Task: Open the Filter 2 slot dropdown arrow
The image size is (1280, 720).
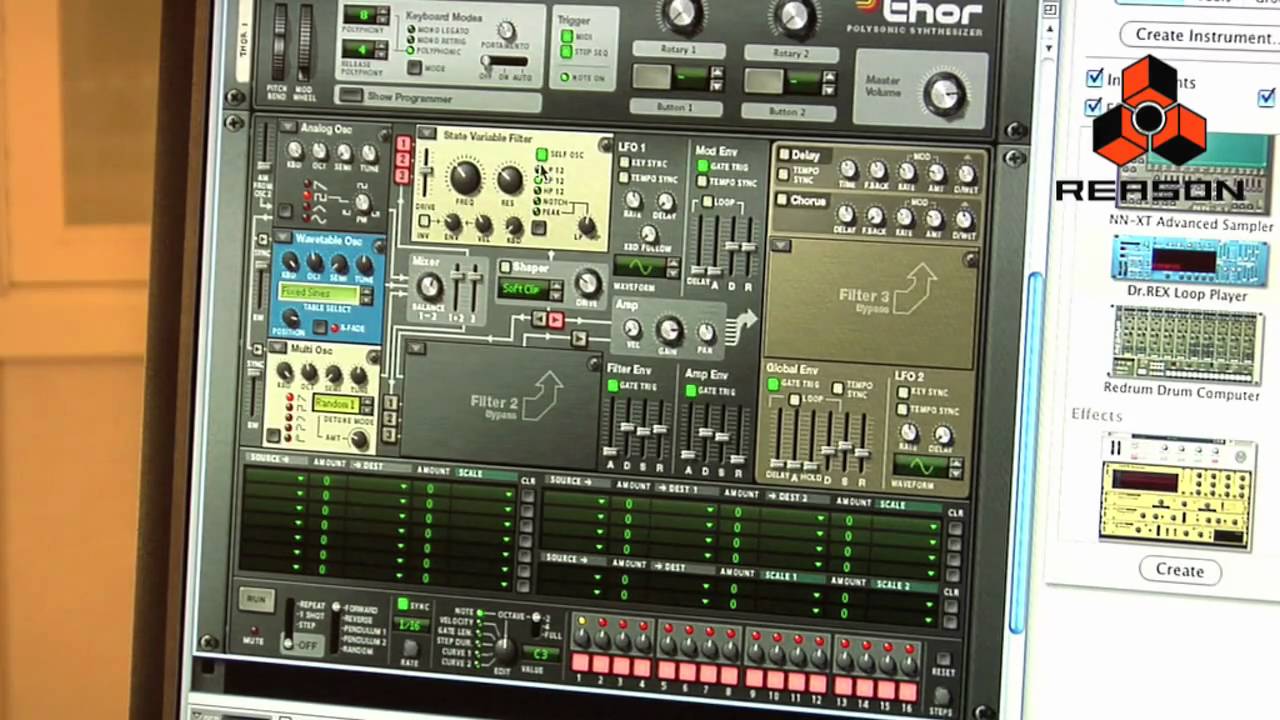Action: (415, 348)
